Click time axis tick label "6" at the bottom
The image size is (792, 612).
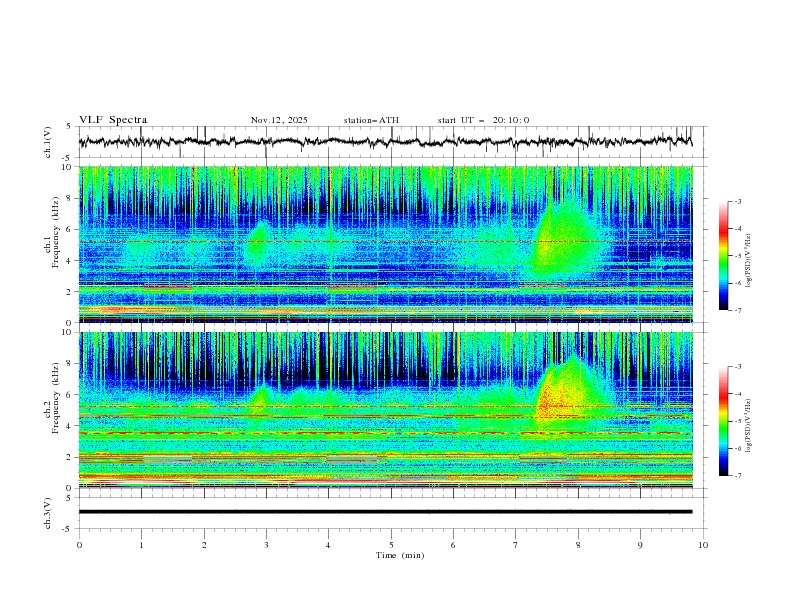(x=453, y=545)
